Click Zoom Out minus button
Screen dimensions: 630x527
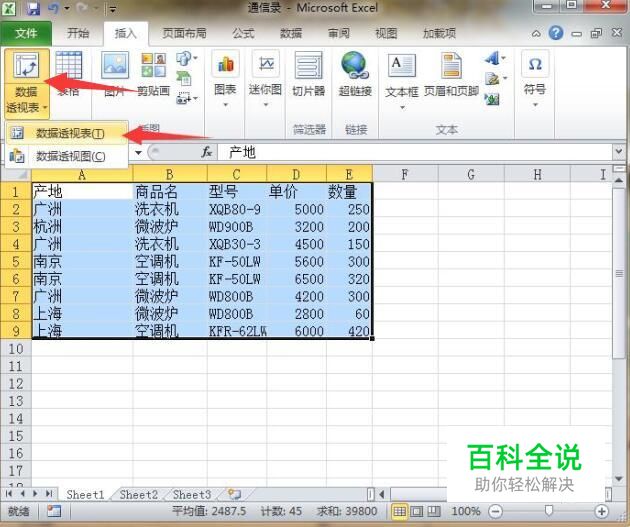495,511
